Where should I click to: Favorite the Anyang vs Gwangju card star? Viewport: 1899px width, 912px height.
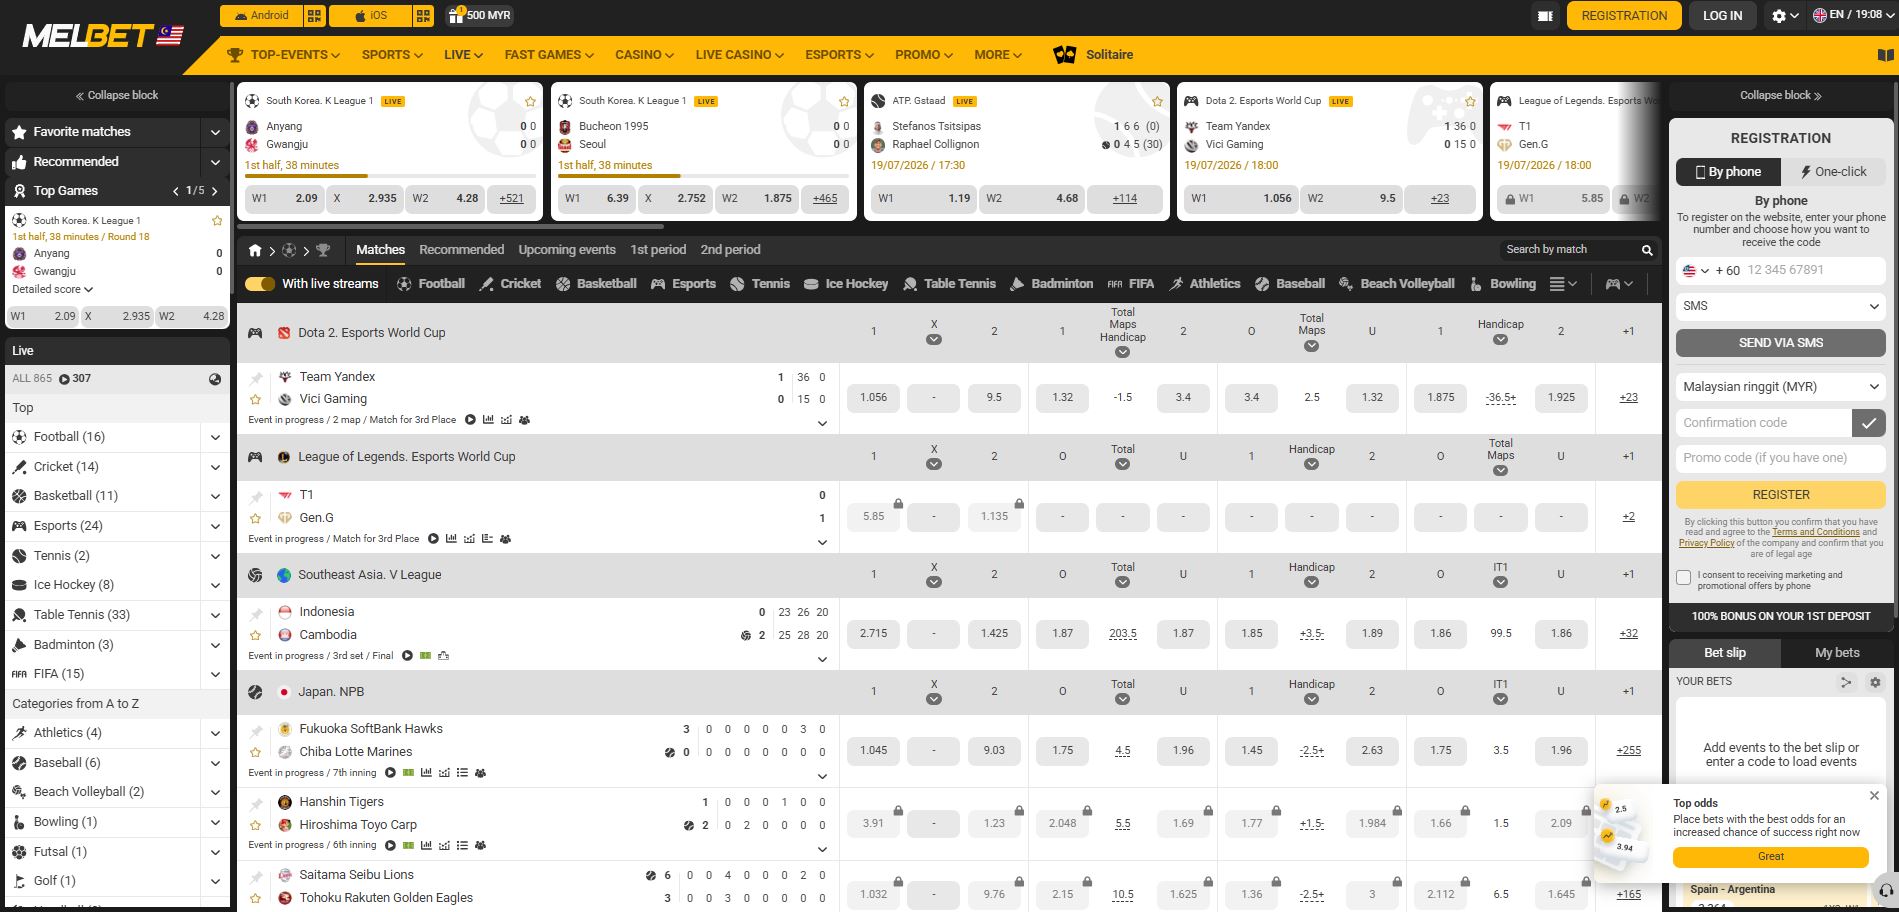pos(530,101)
